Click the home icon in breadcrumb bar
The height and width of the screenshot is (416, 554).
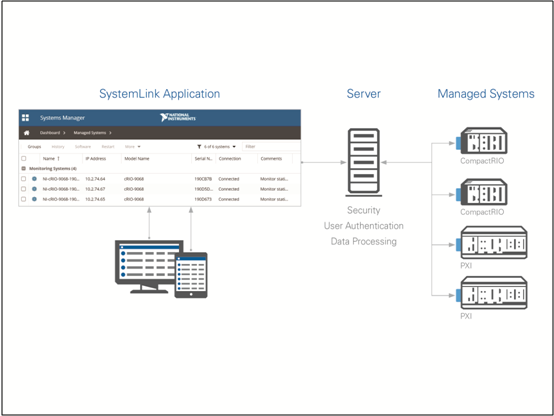pyautogui.click(x=26, y=133)
